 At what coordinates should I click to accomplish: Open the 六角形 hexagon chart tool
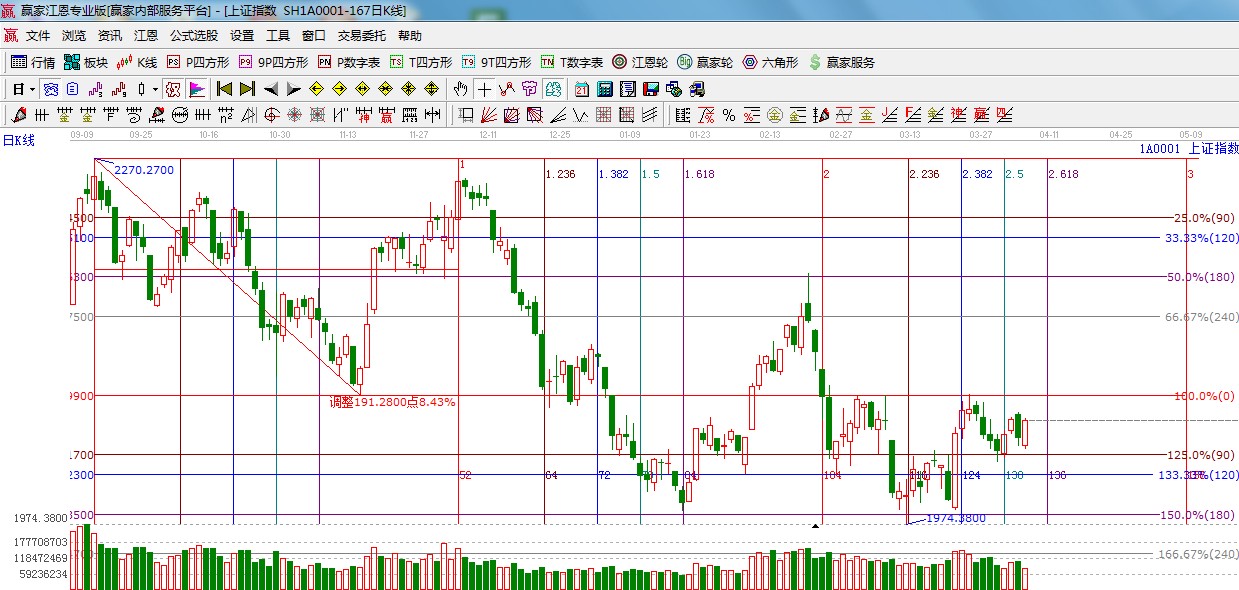[770, 62]
